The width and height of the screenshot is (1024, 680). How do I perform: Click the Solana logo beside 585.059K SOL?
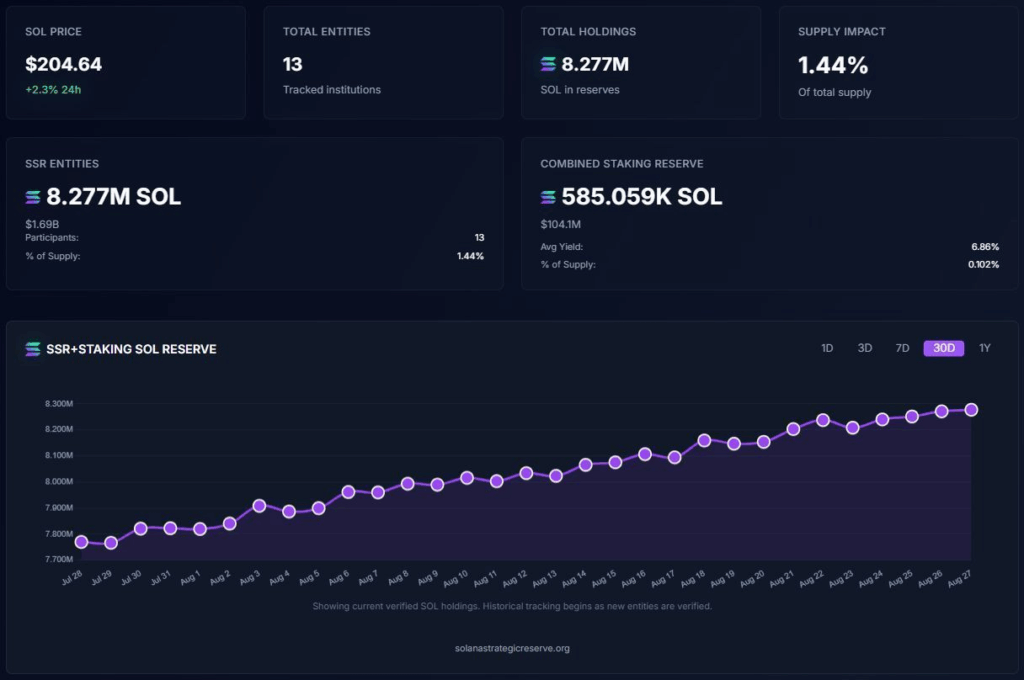coord(548,197)
